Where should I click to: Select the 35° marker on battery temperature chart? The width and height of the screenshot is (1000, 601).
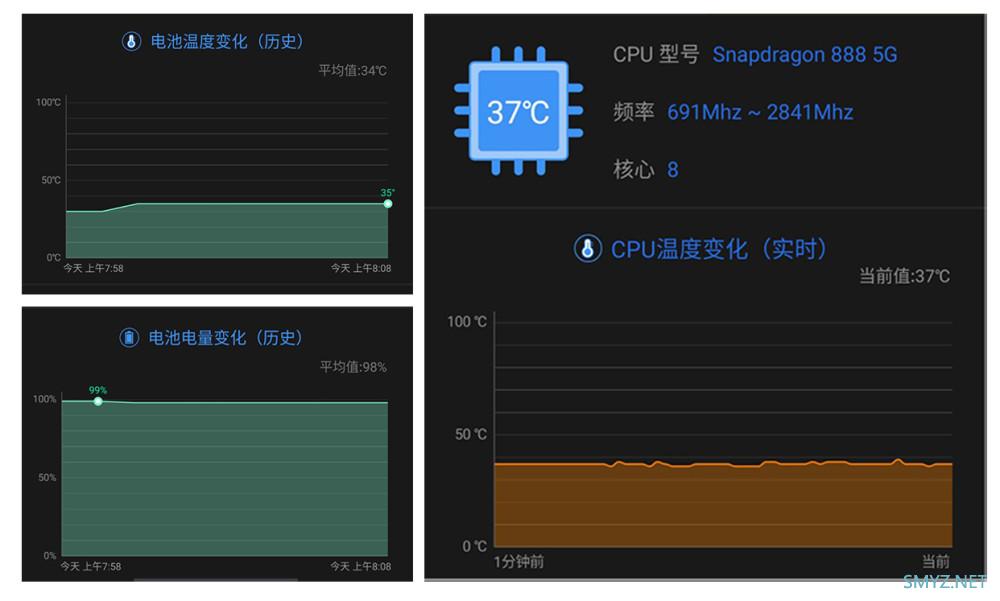(388, 204)
